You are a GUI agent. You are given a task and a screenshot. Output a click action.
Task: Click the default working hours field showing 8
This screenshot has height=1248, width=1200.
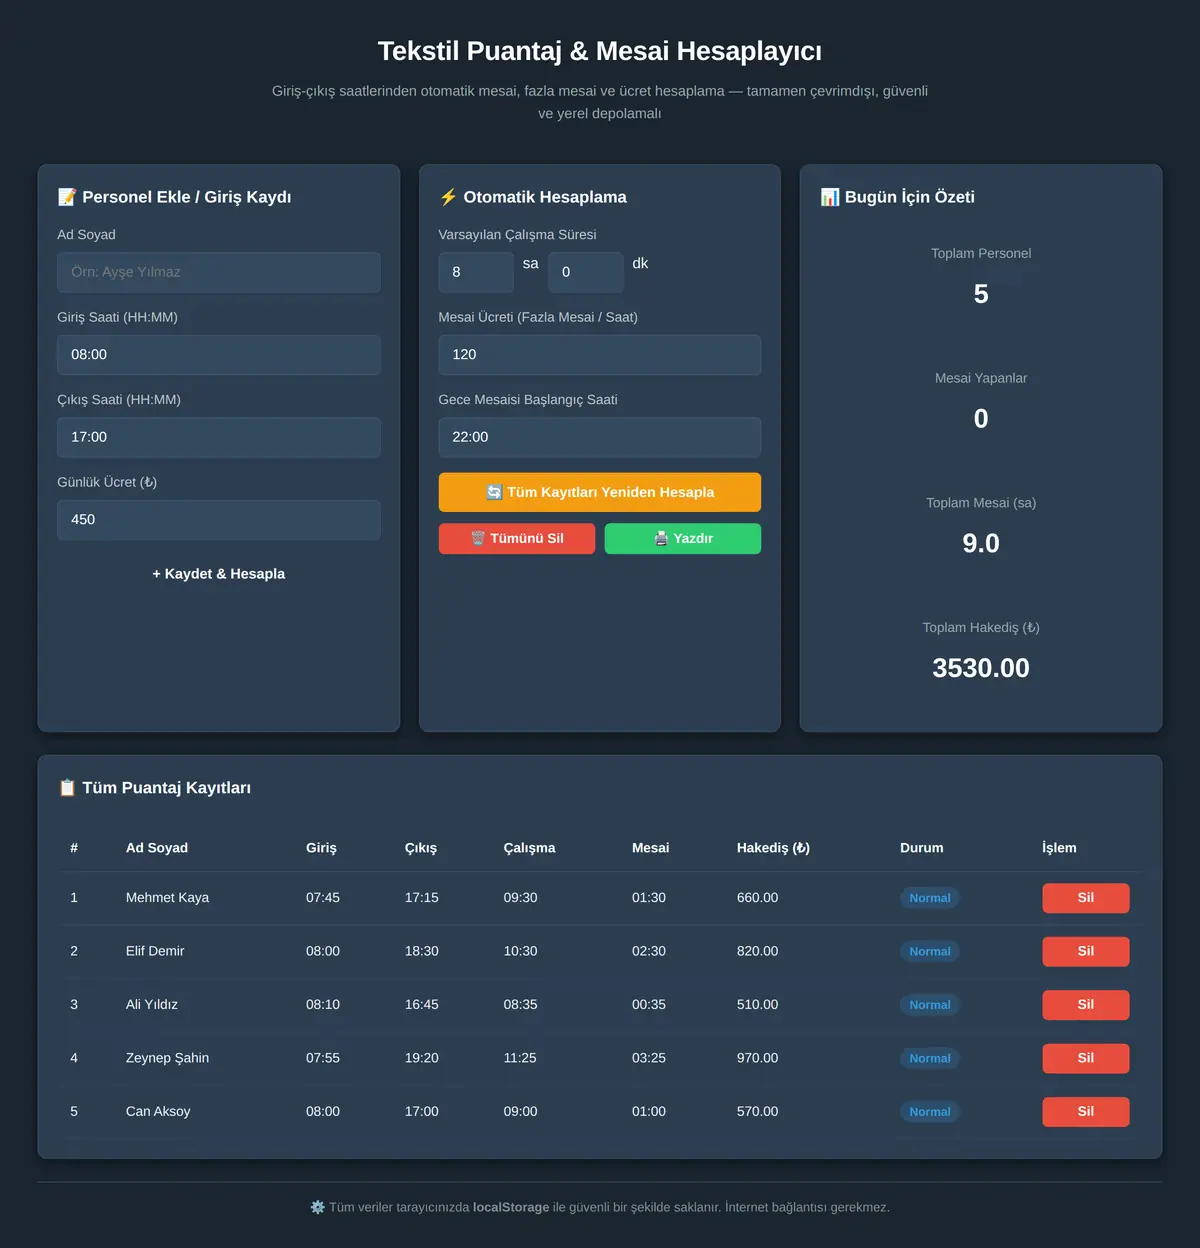[x=476, y=272]
